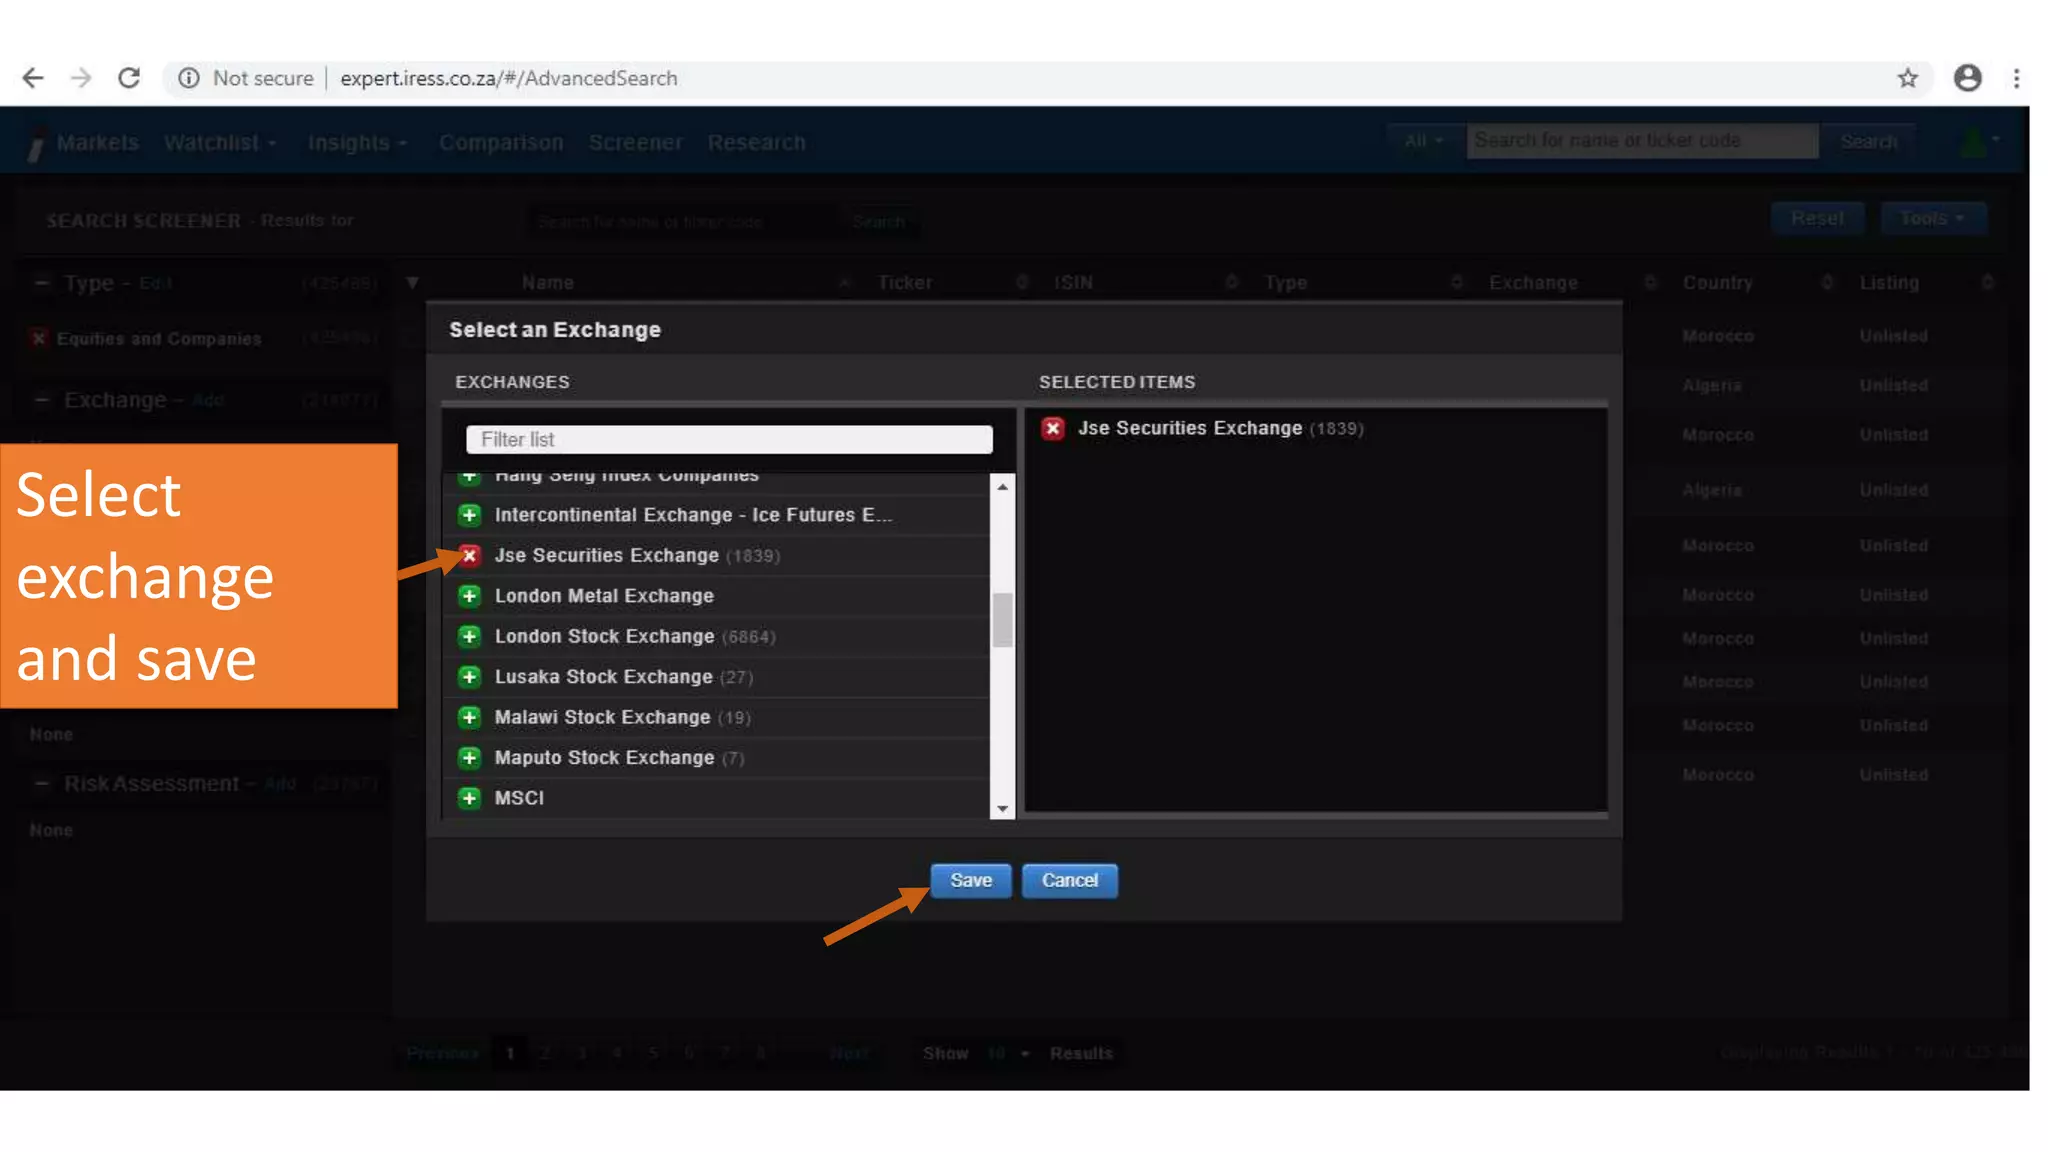Sort by the Listing column header
Image resolution: width=2048 pixels, height=1152 pixels.
point(1889,283)
